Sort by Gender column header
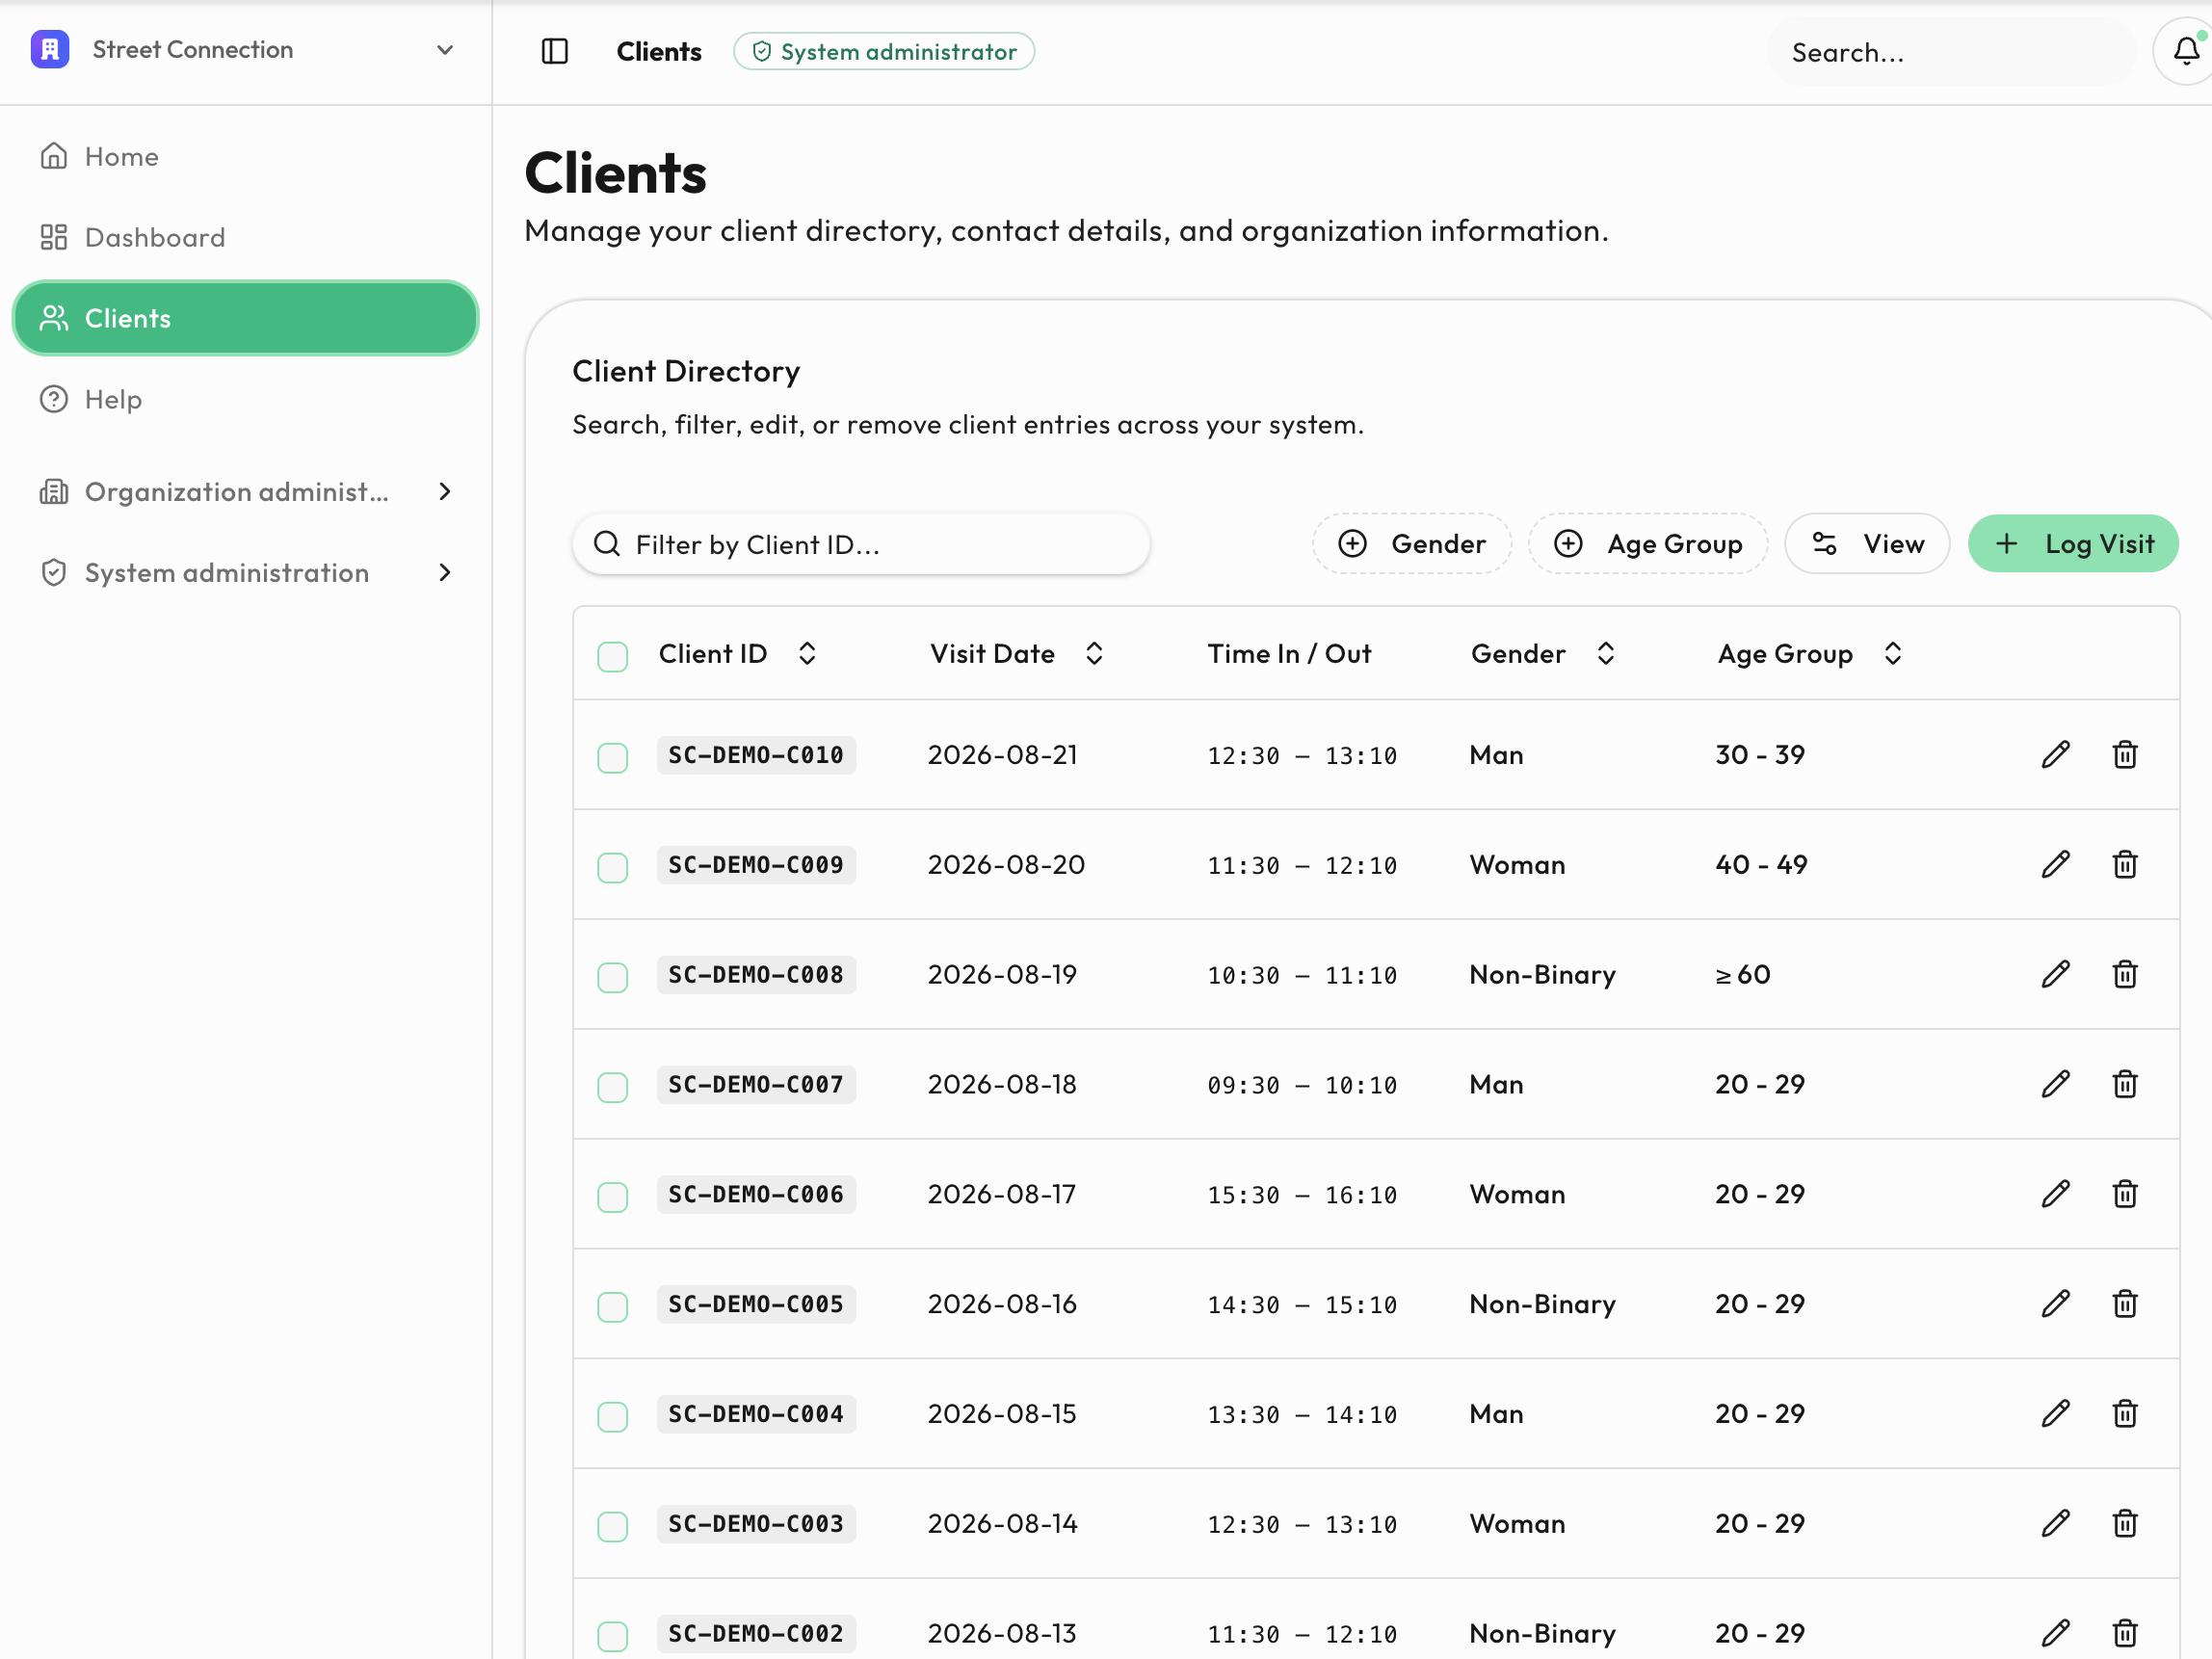The height and width of the screenshot is (1659, 2212). [x=1543, y=653]
